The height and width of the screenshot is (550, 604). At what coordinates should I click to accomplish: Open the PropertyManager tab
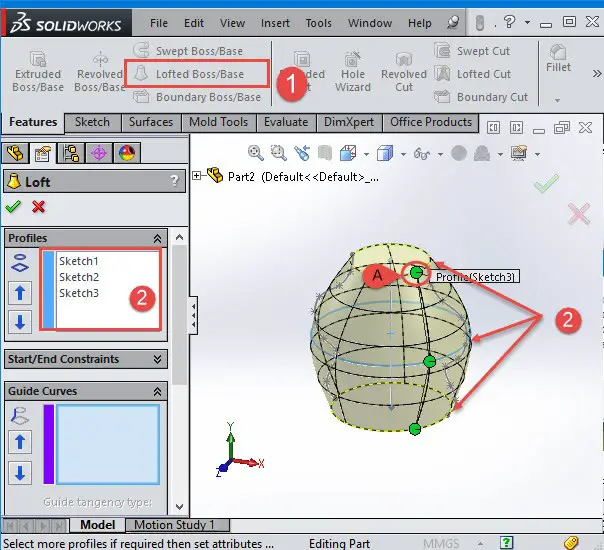(42, 153)
